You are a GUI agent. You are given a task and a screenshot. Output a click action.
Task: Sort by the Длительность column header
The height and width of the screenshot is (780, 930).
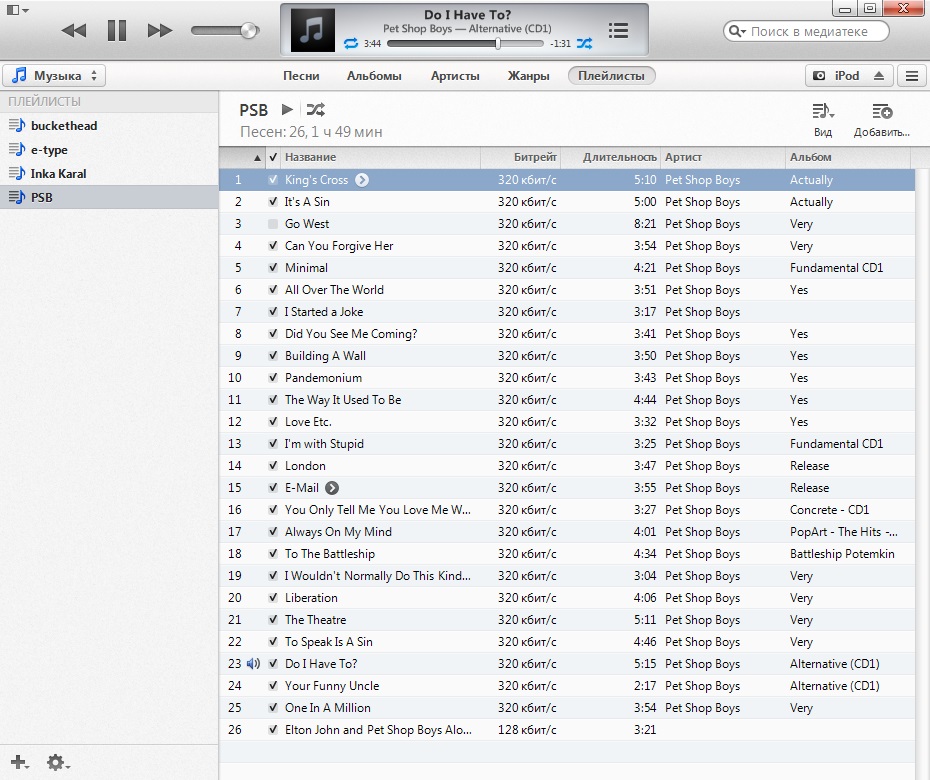click(x=610, y=157)
